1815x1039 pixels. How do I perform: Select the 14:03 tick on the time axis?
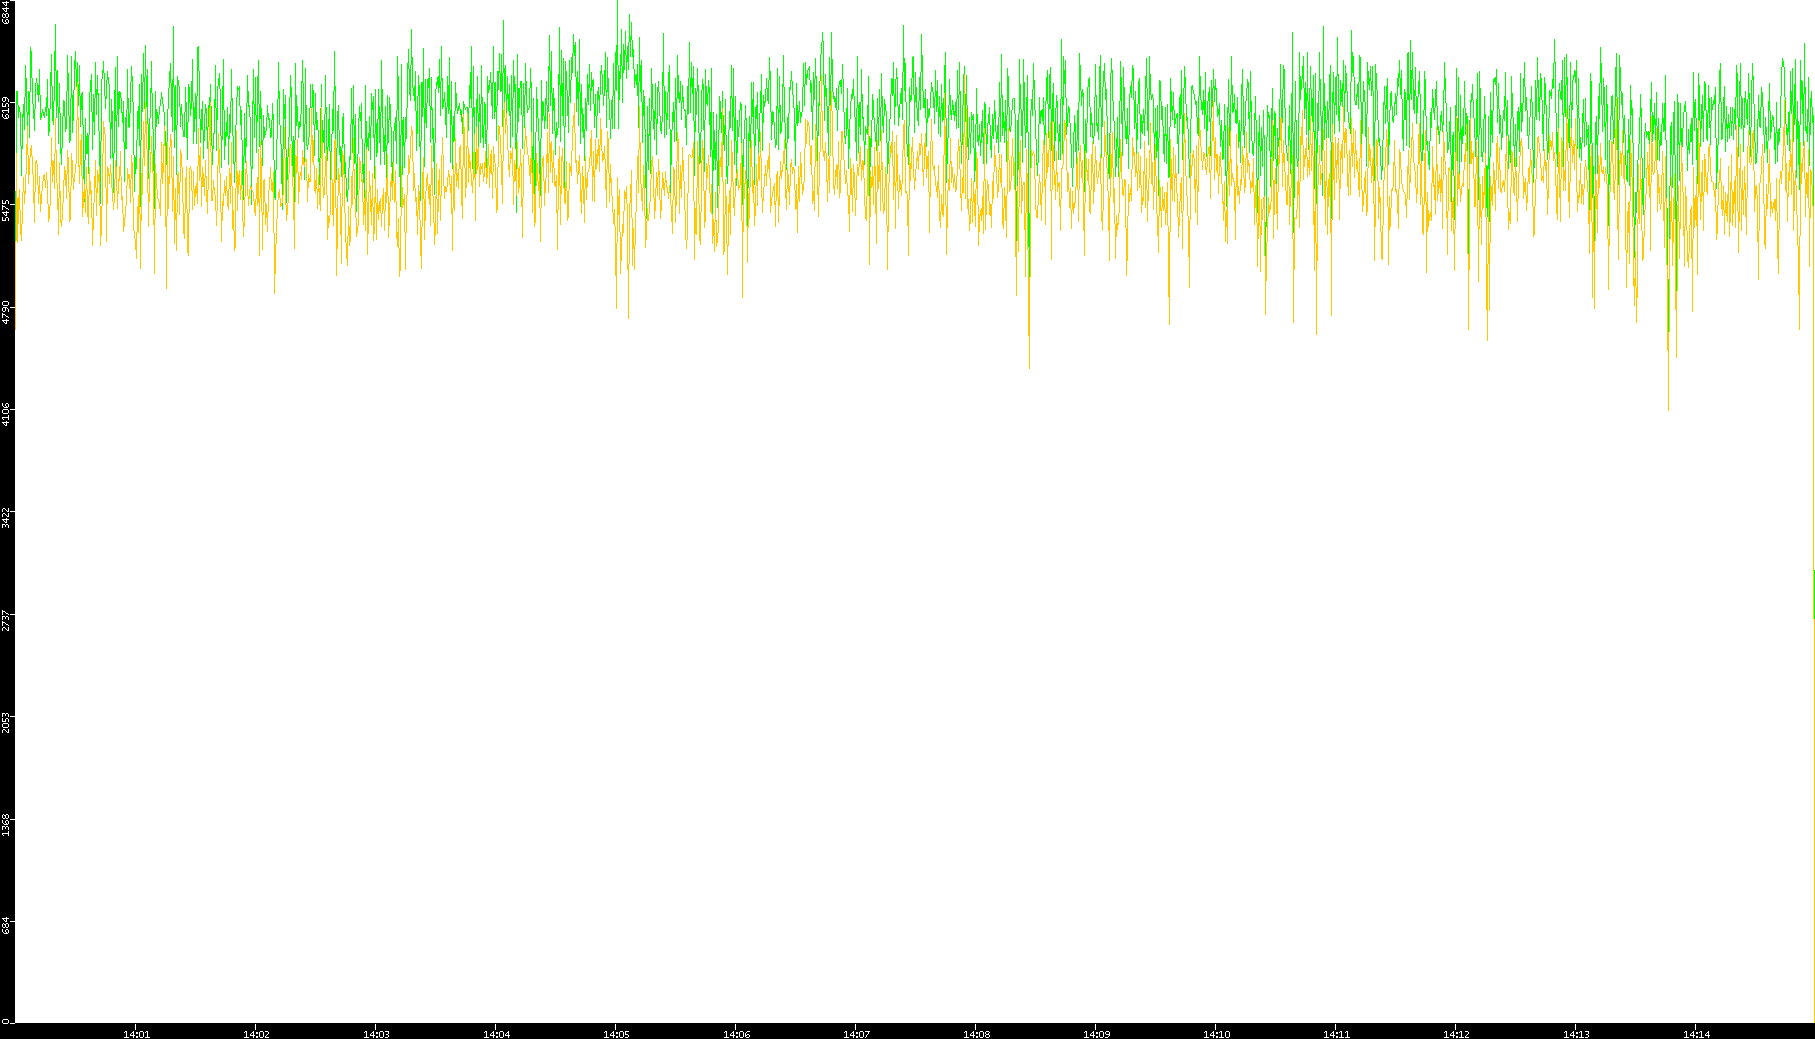coord(376,1034)
